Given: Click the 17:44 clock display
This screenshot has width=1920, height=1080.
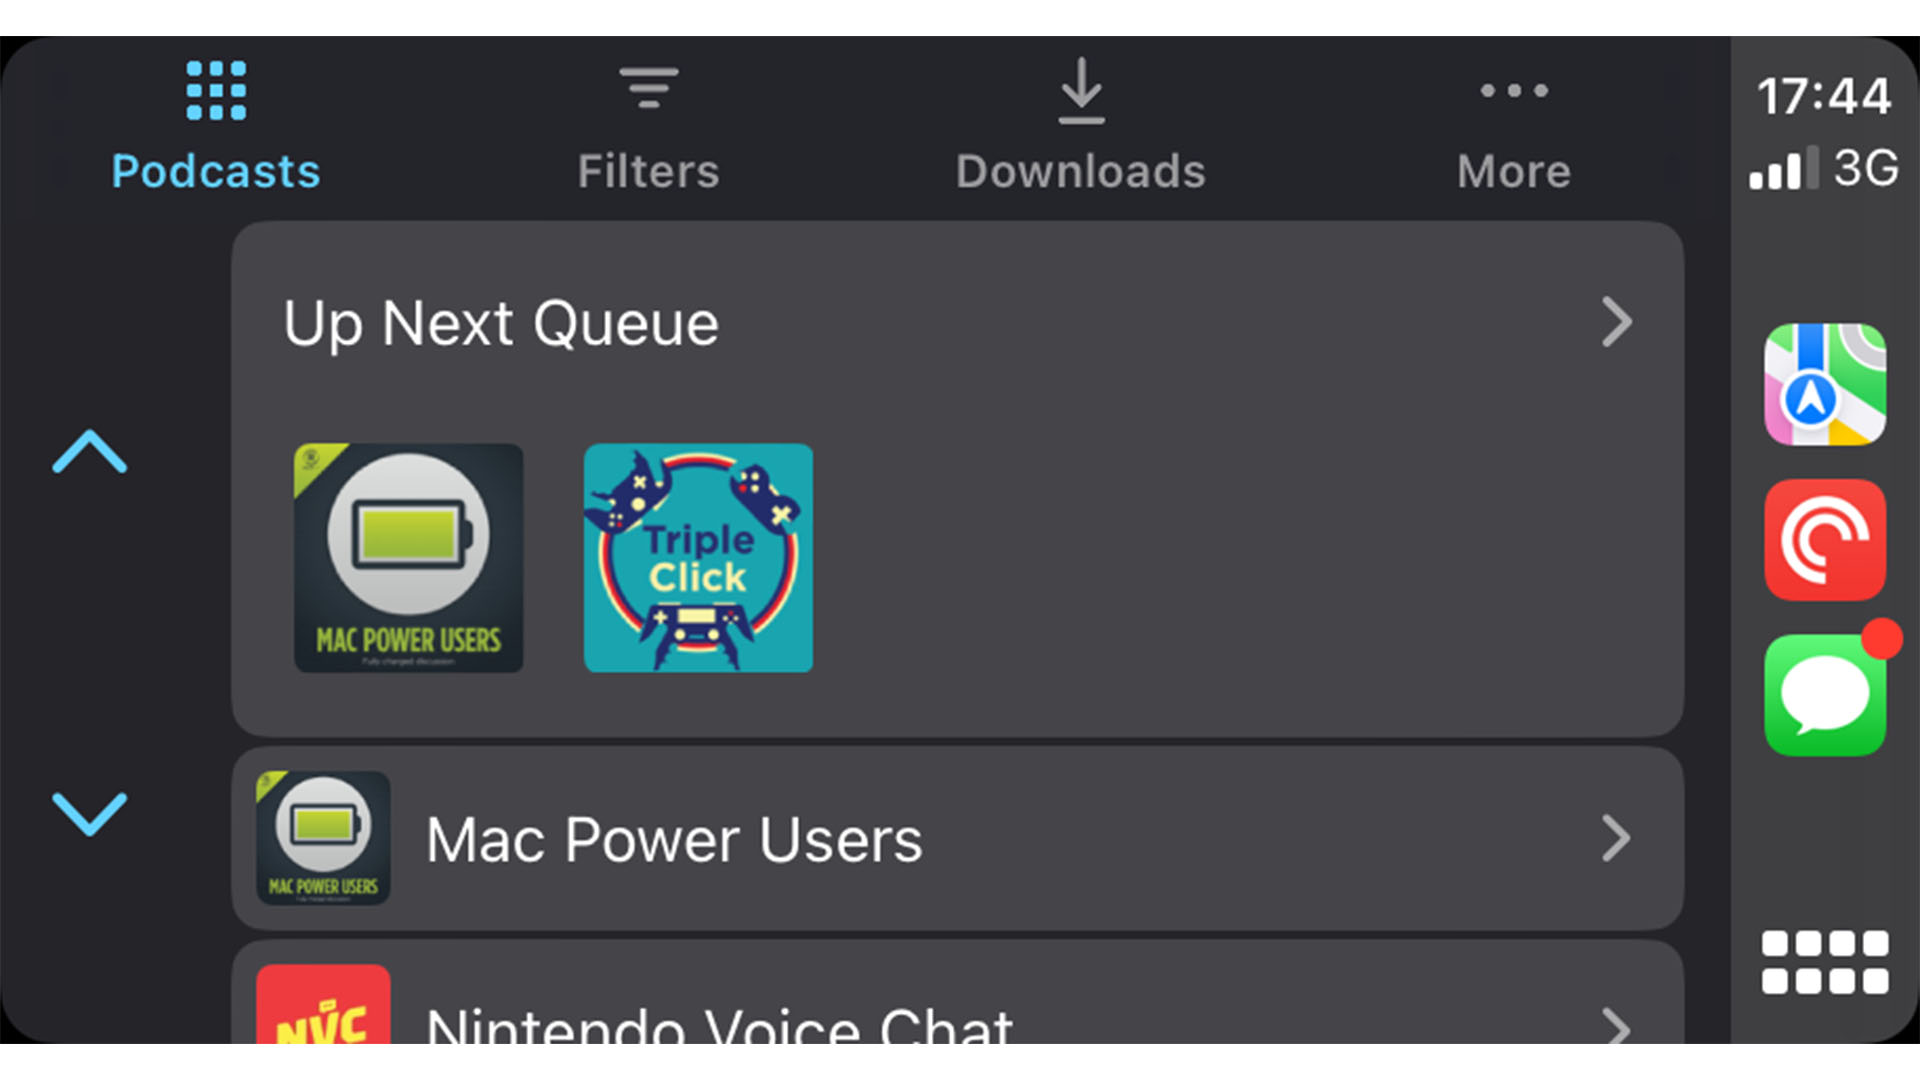Looking at the screenshot, I should [x=1824, y=97].
